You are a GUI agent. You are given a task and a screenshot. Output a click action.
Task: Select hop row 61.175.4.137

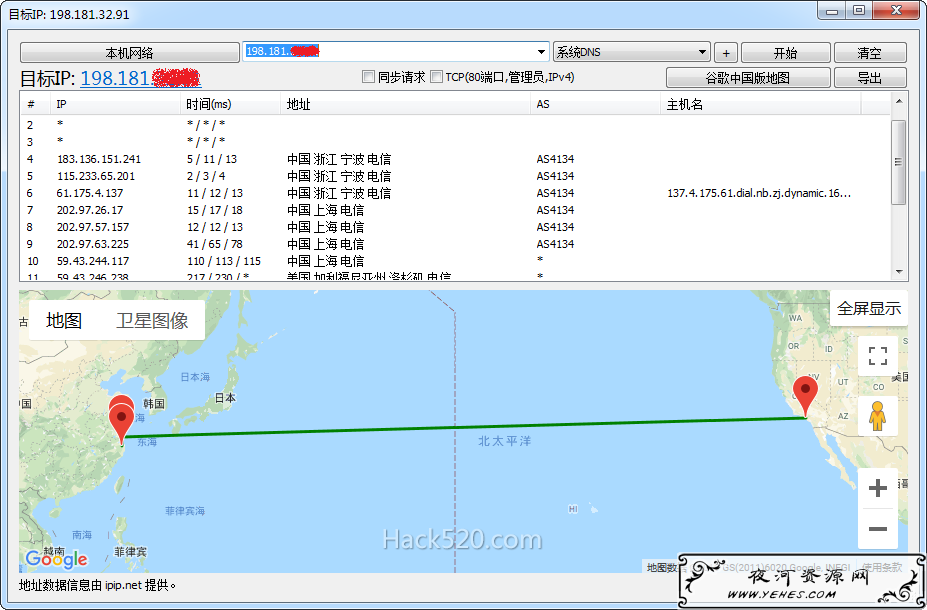pos(455,193)
